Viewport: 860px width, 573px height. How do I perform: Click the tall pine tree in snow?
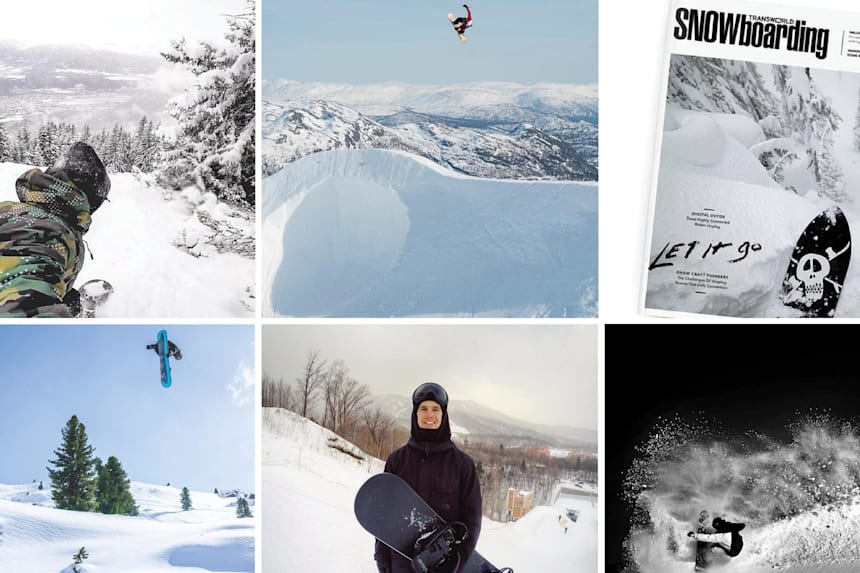73,463
